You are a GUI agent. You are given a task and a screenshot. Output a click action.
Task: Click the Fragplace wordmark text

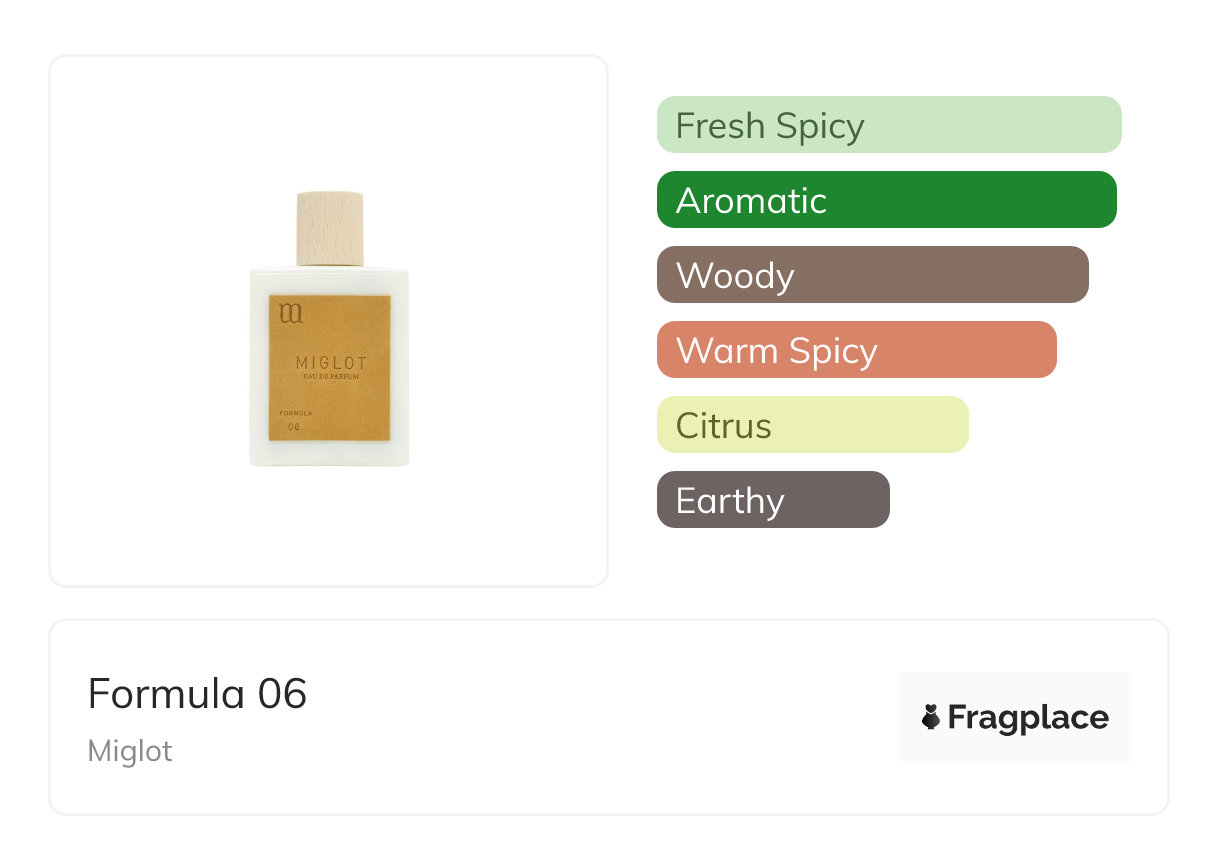pyautogui.click(x=1028, y=717)
